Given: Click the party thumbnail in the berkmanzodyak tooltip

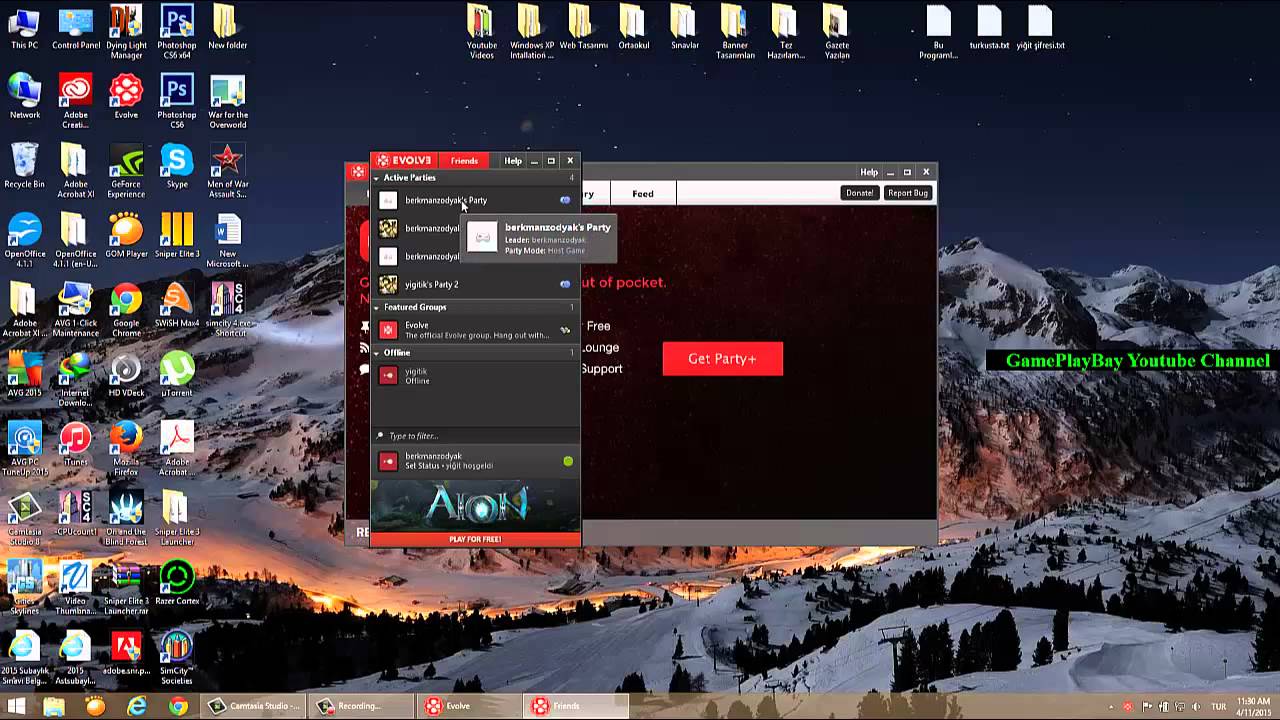Looking at the screenshot, I should [x=482, y=237].
